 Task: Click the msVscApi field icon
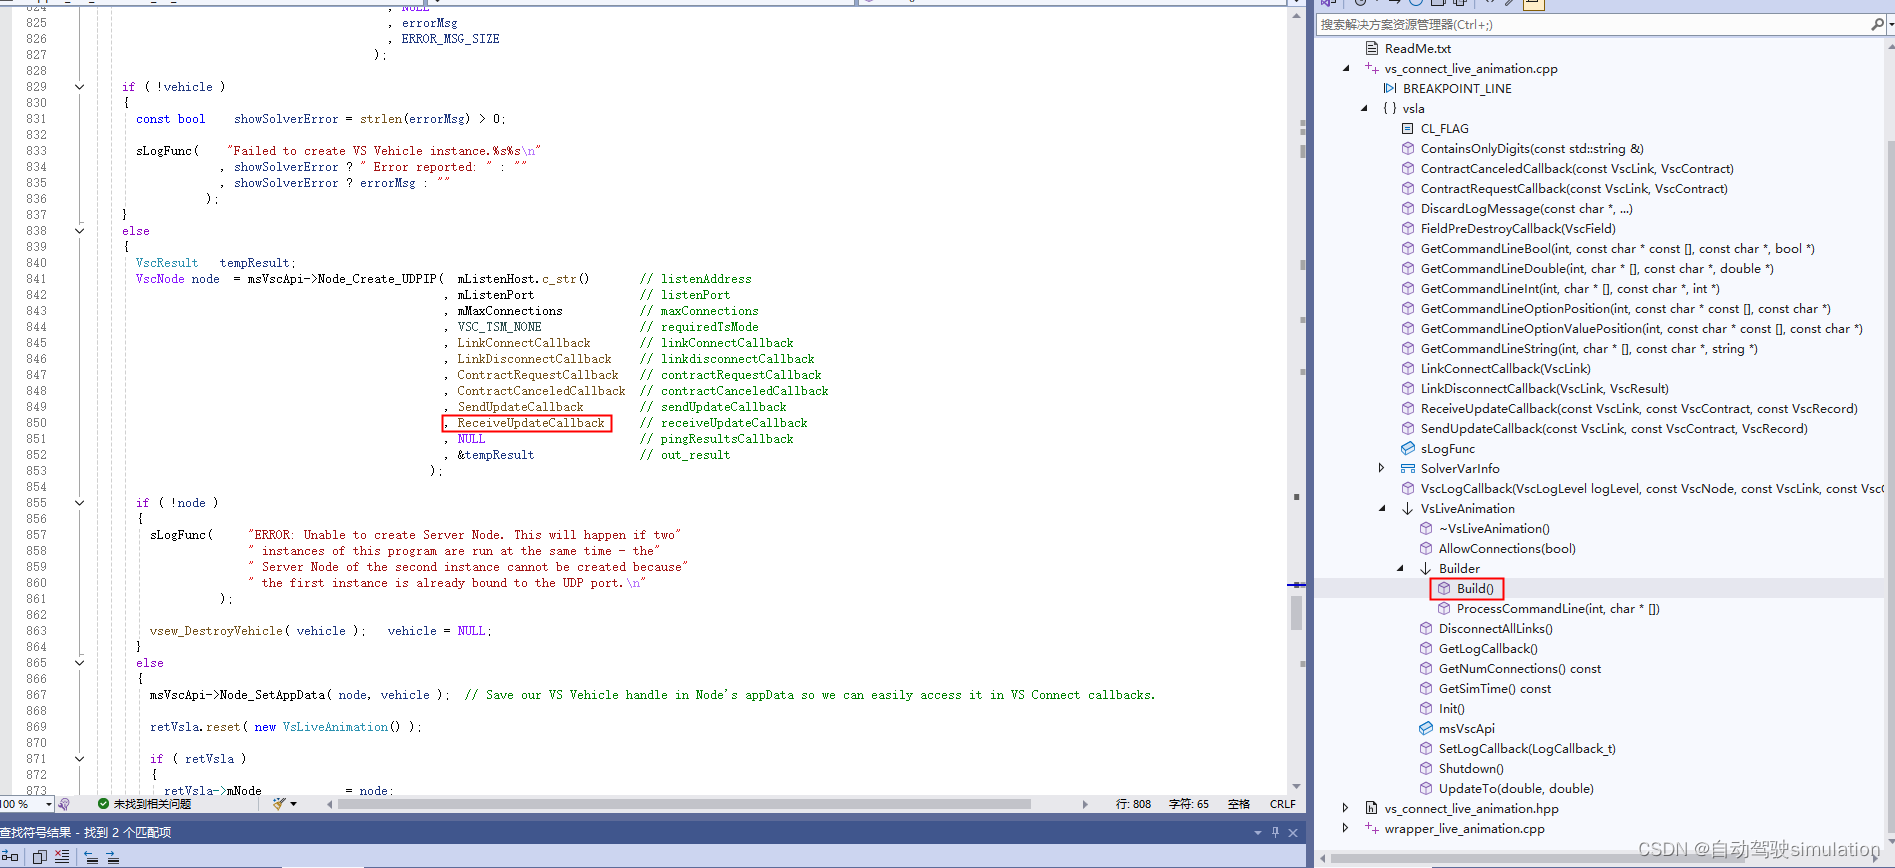click(1426, 728)
